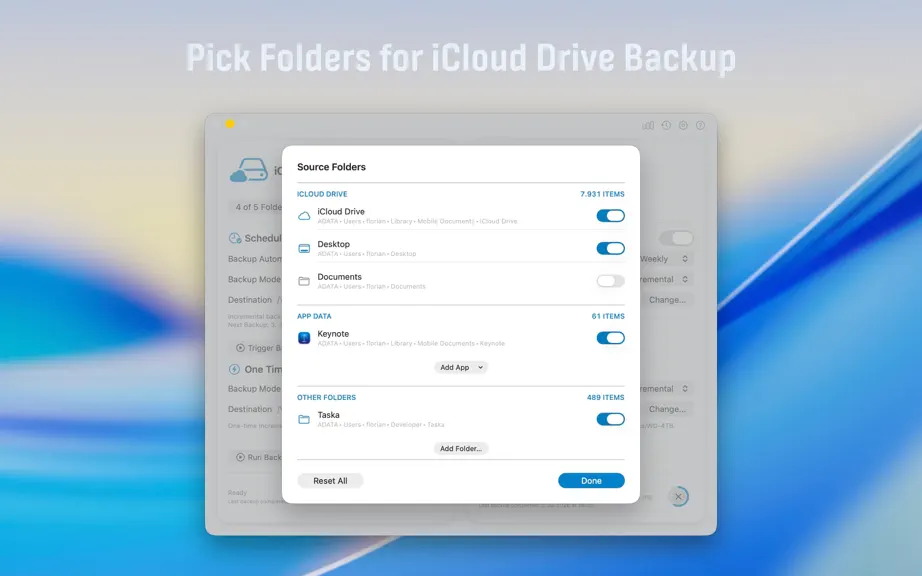This screenshot has height=576, width=922.
Task: Open the Add App dropdown
Action: coord(461,367)
